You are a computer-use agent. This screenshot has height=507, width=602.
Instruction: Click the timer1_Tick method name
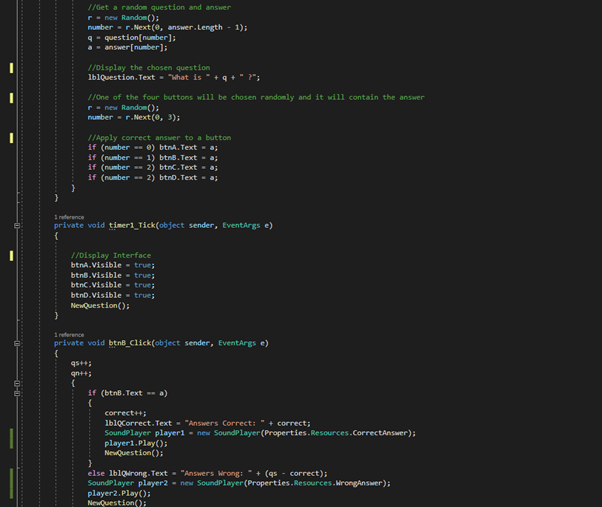132,225
